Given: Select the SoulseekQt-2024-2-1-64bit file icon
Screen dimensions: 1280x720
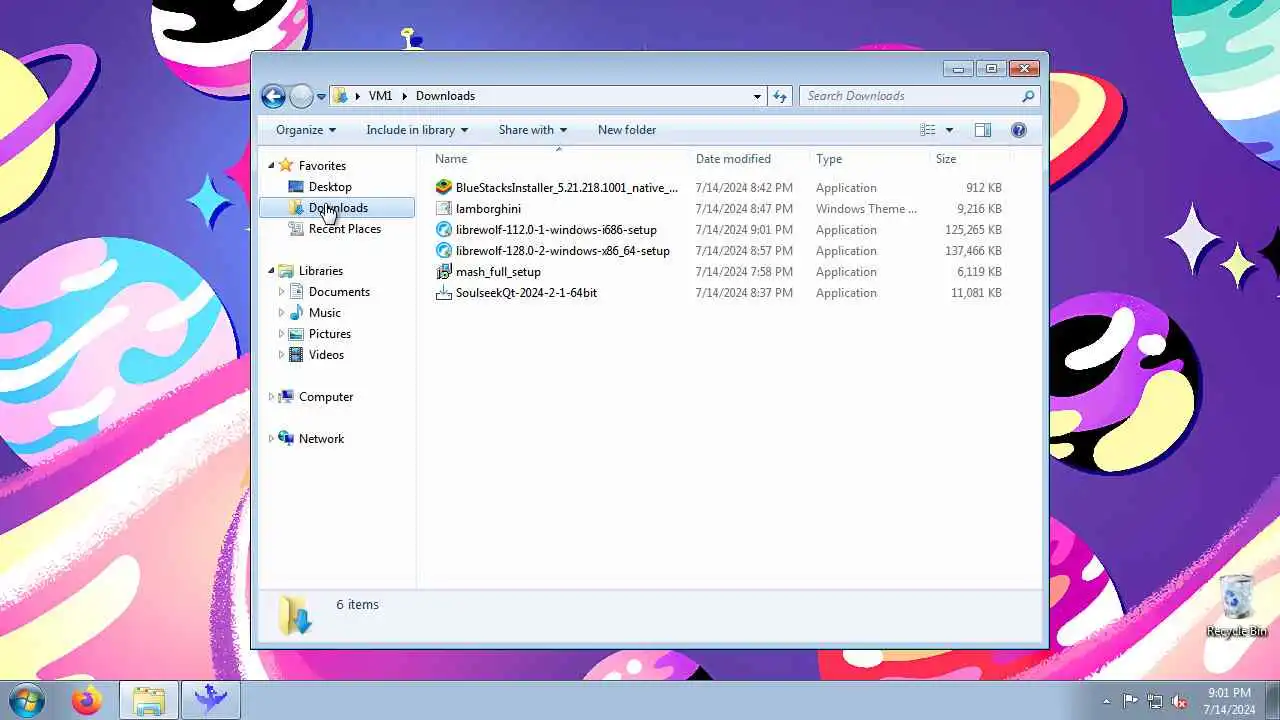Looking at the screenshot, I should tap(444, 293).
